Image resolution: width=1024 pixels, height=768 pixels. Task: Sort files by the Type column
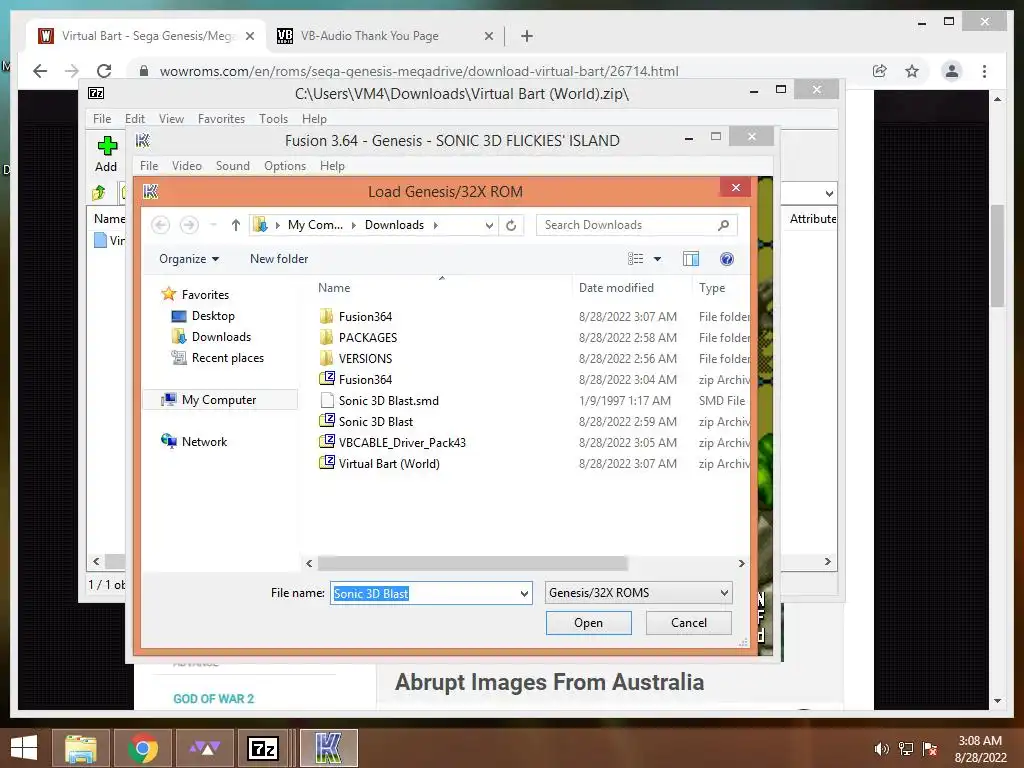(712, 288)
